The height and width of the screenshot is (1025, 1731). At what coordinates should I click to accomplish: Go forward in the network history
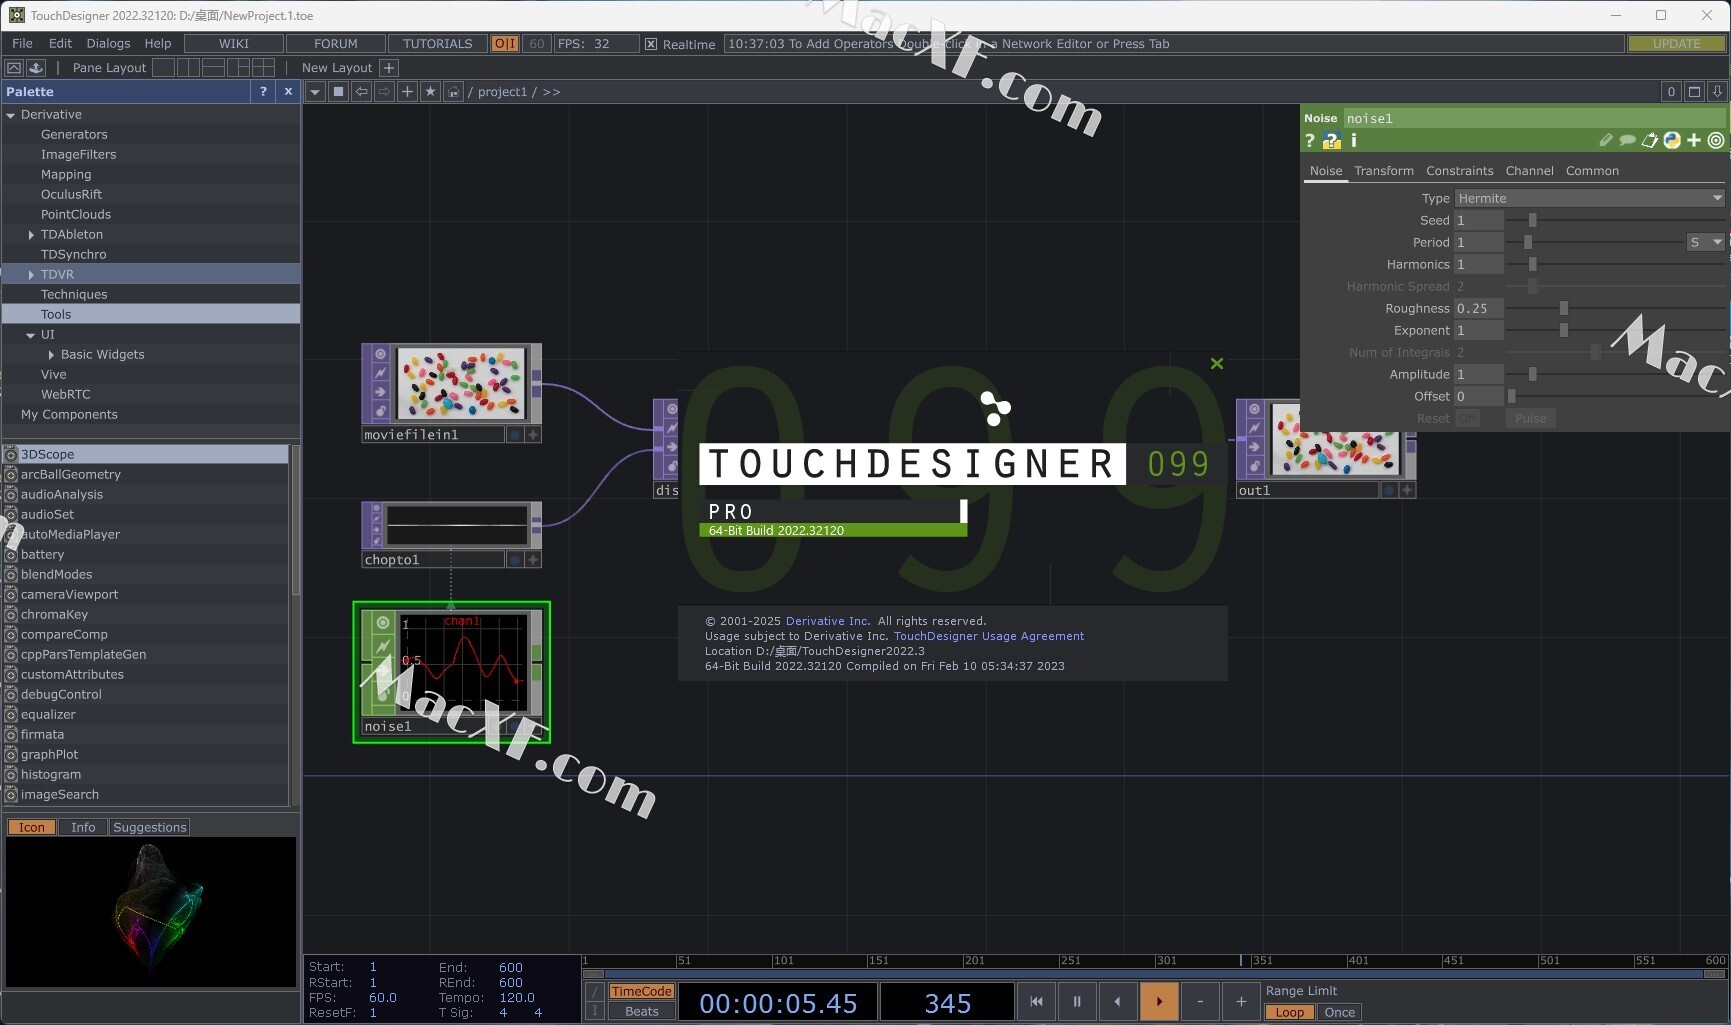[384, 92]
